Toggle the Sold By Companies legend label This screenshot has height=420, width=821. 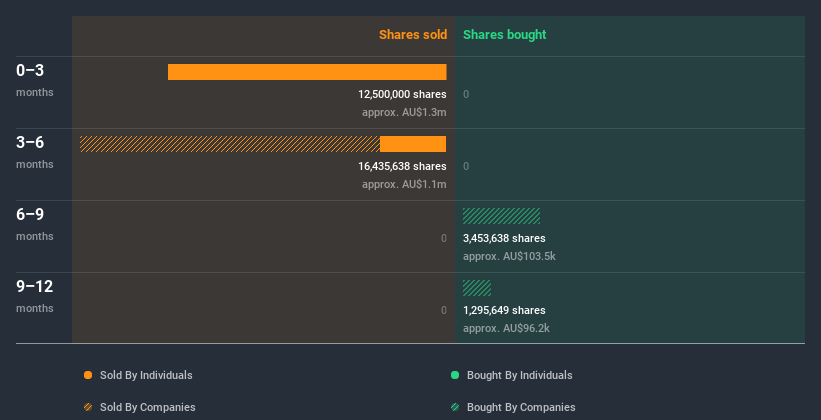(148, 407)
